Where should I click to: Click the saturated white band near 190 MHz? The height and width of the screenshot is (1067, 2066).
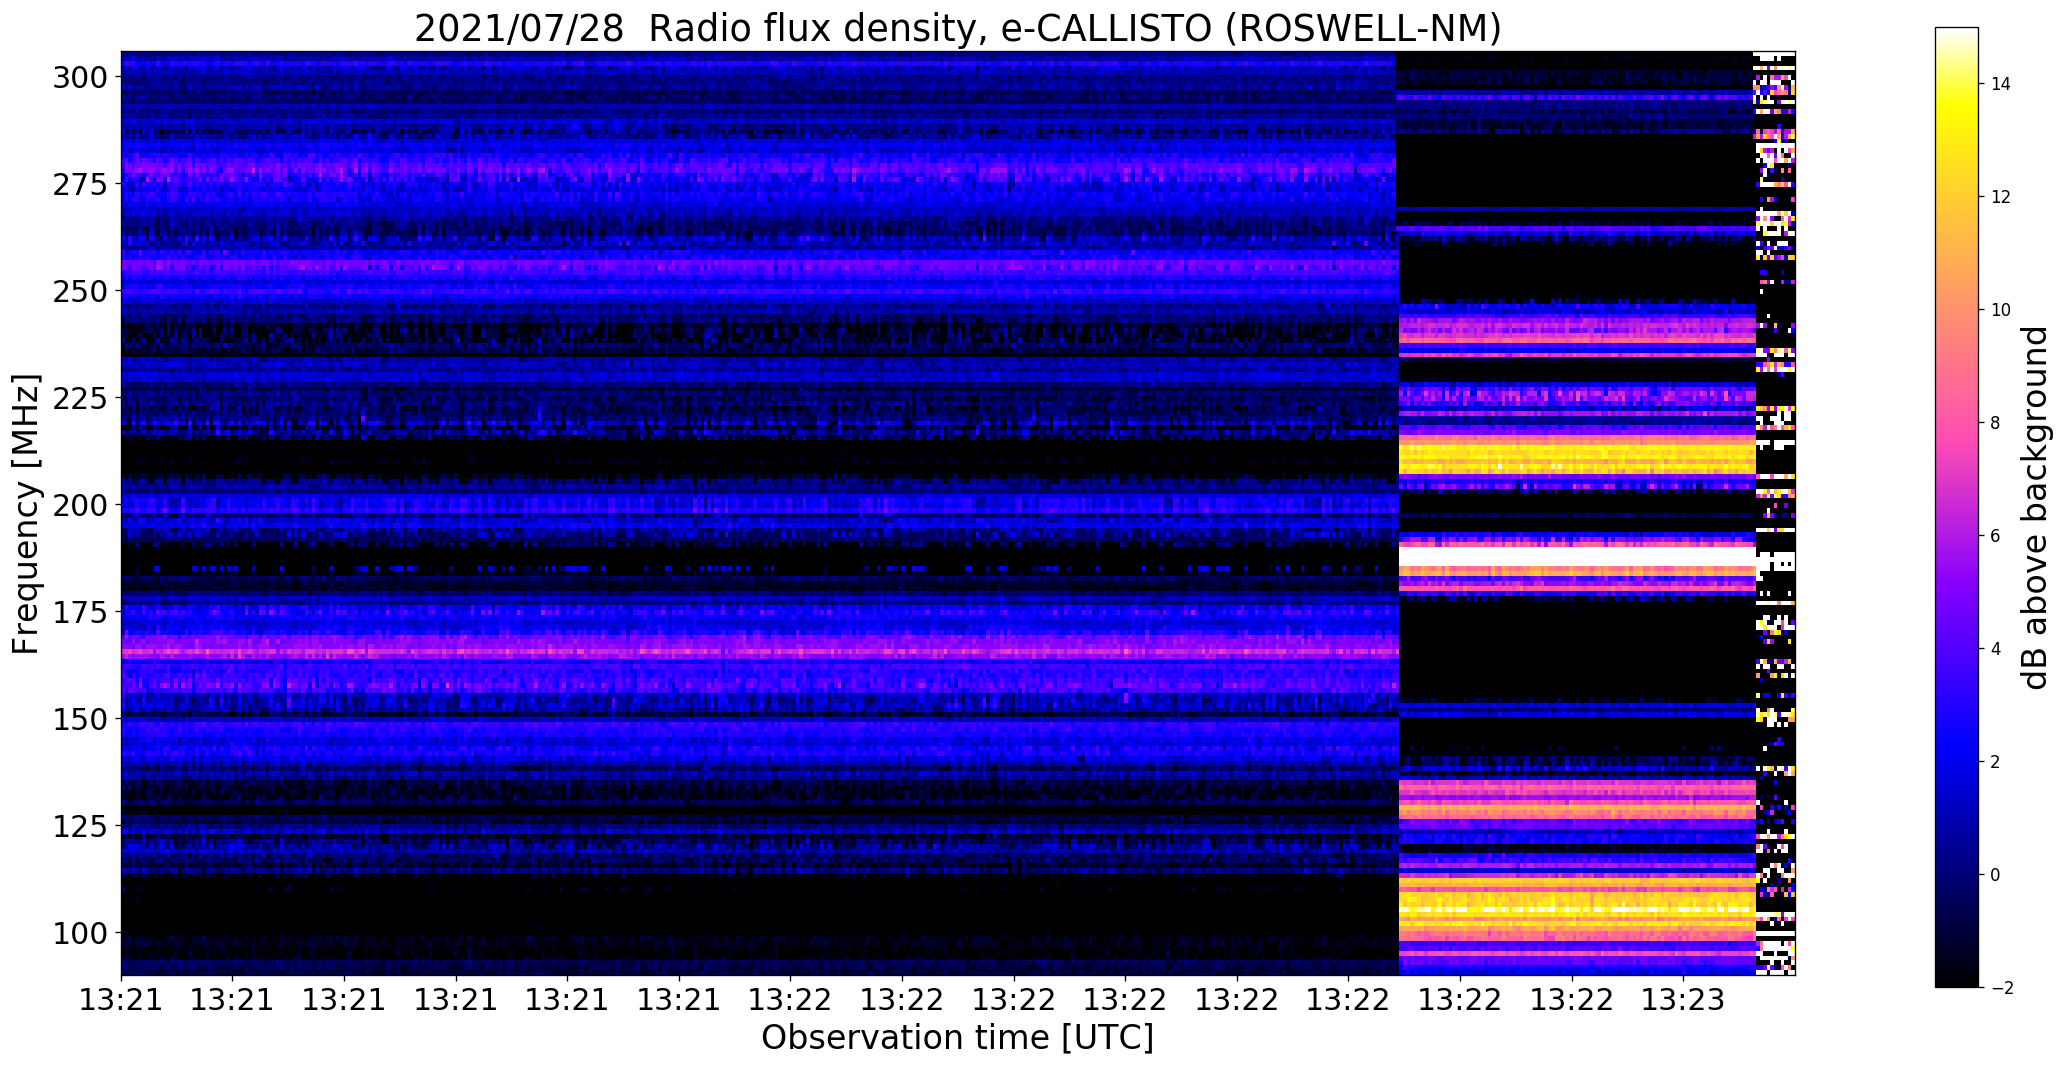tap(1576, 556)
